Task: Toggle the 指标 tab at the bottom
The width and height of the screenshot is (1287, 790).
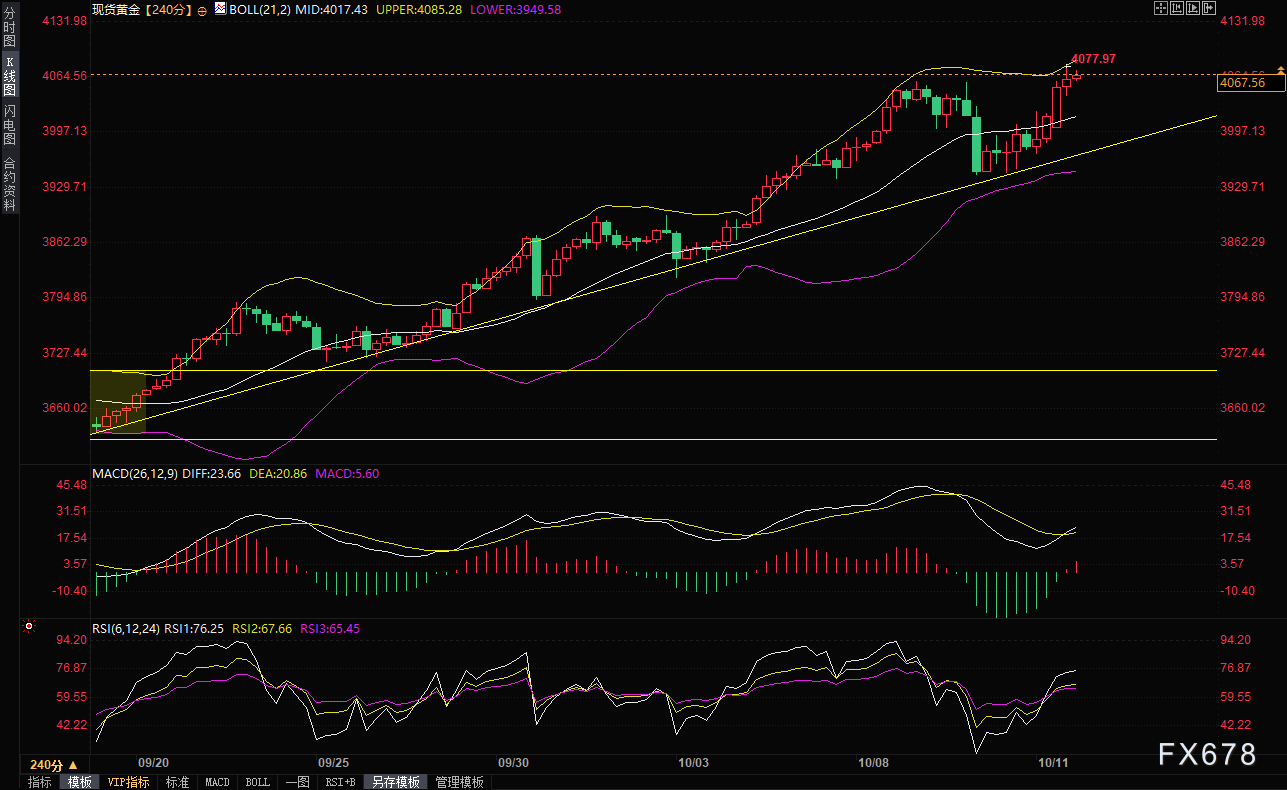Action: tap(40, 782)
